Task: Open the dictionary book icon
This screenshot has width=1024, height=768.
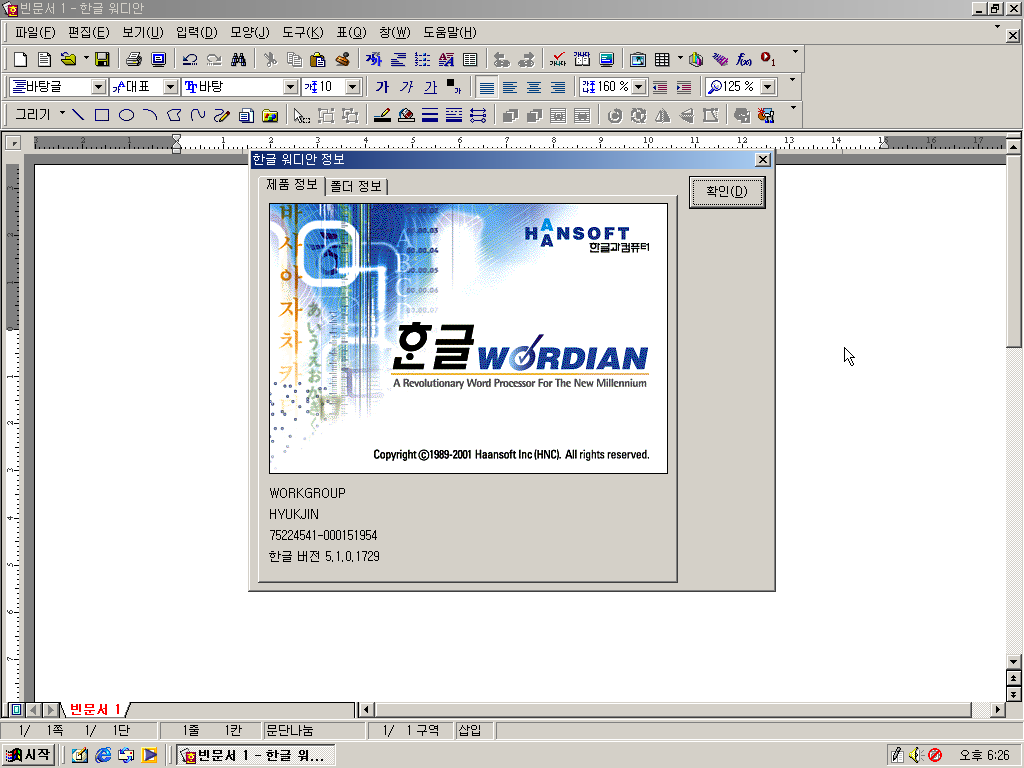Action: coord(582,59)
